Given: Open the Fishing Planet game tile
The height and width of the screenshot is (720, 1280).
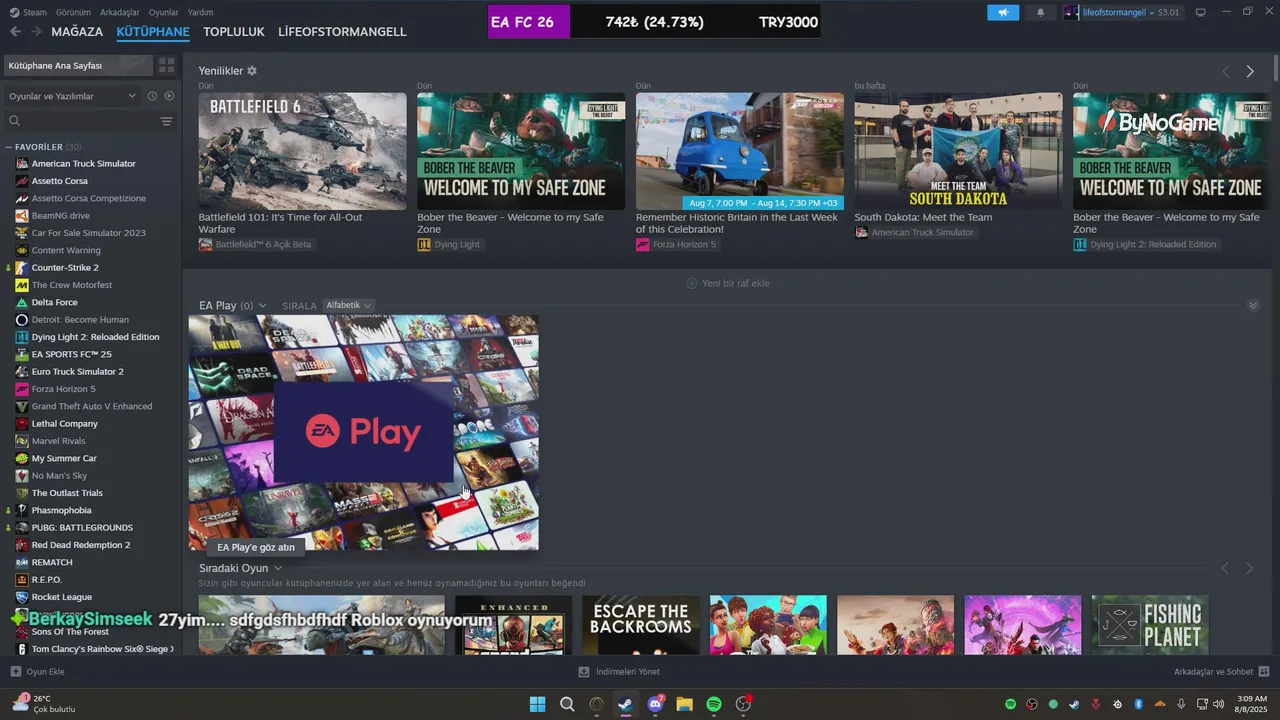Looking at the screenshot, I should click(1150, 625).
